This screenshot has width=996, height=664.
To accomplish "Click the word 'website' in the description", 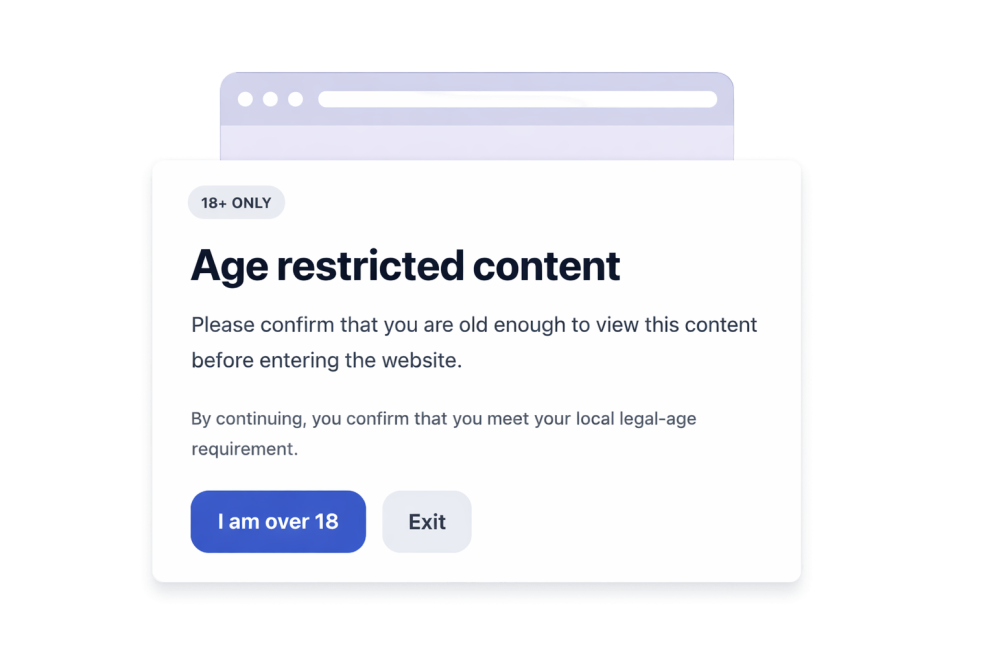I will pyautogui.click(x=420, y=360).
